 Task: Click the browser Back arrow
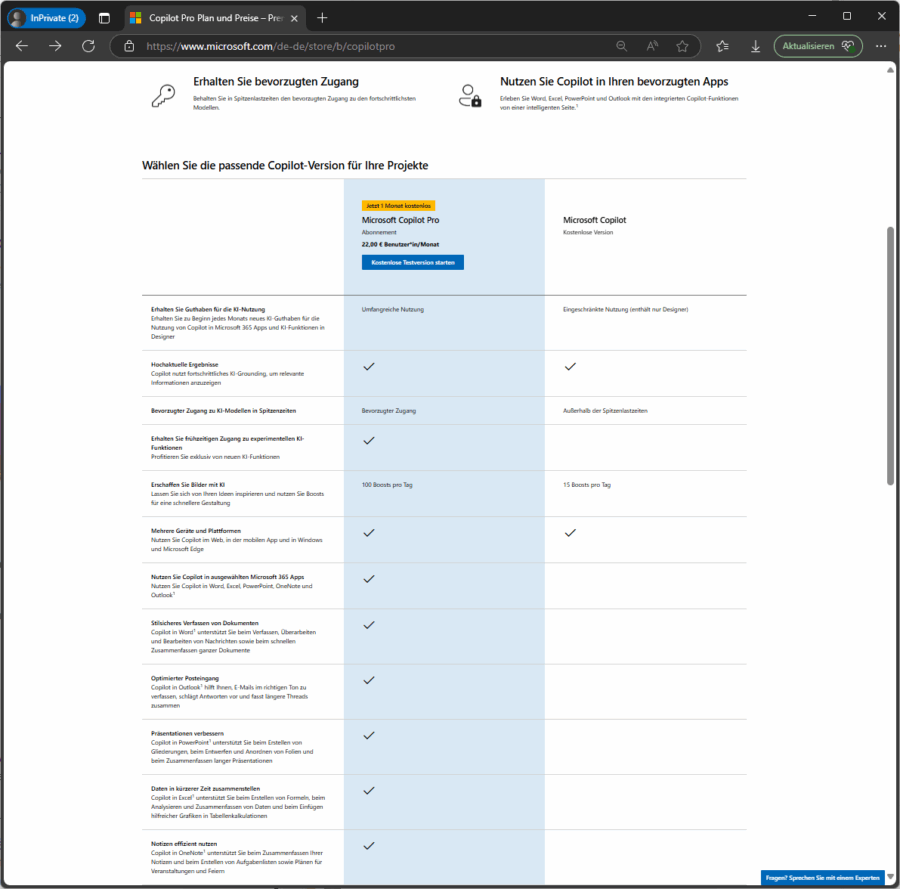point(22,46)
